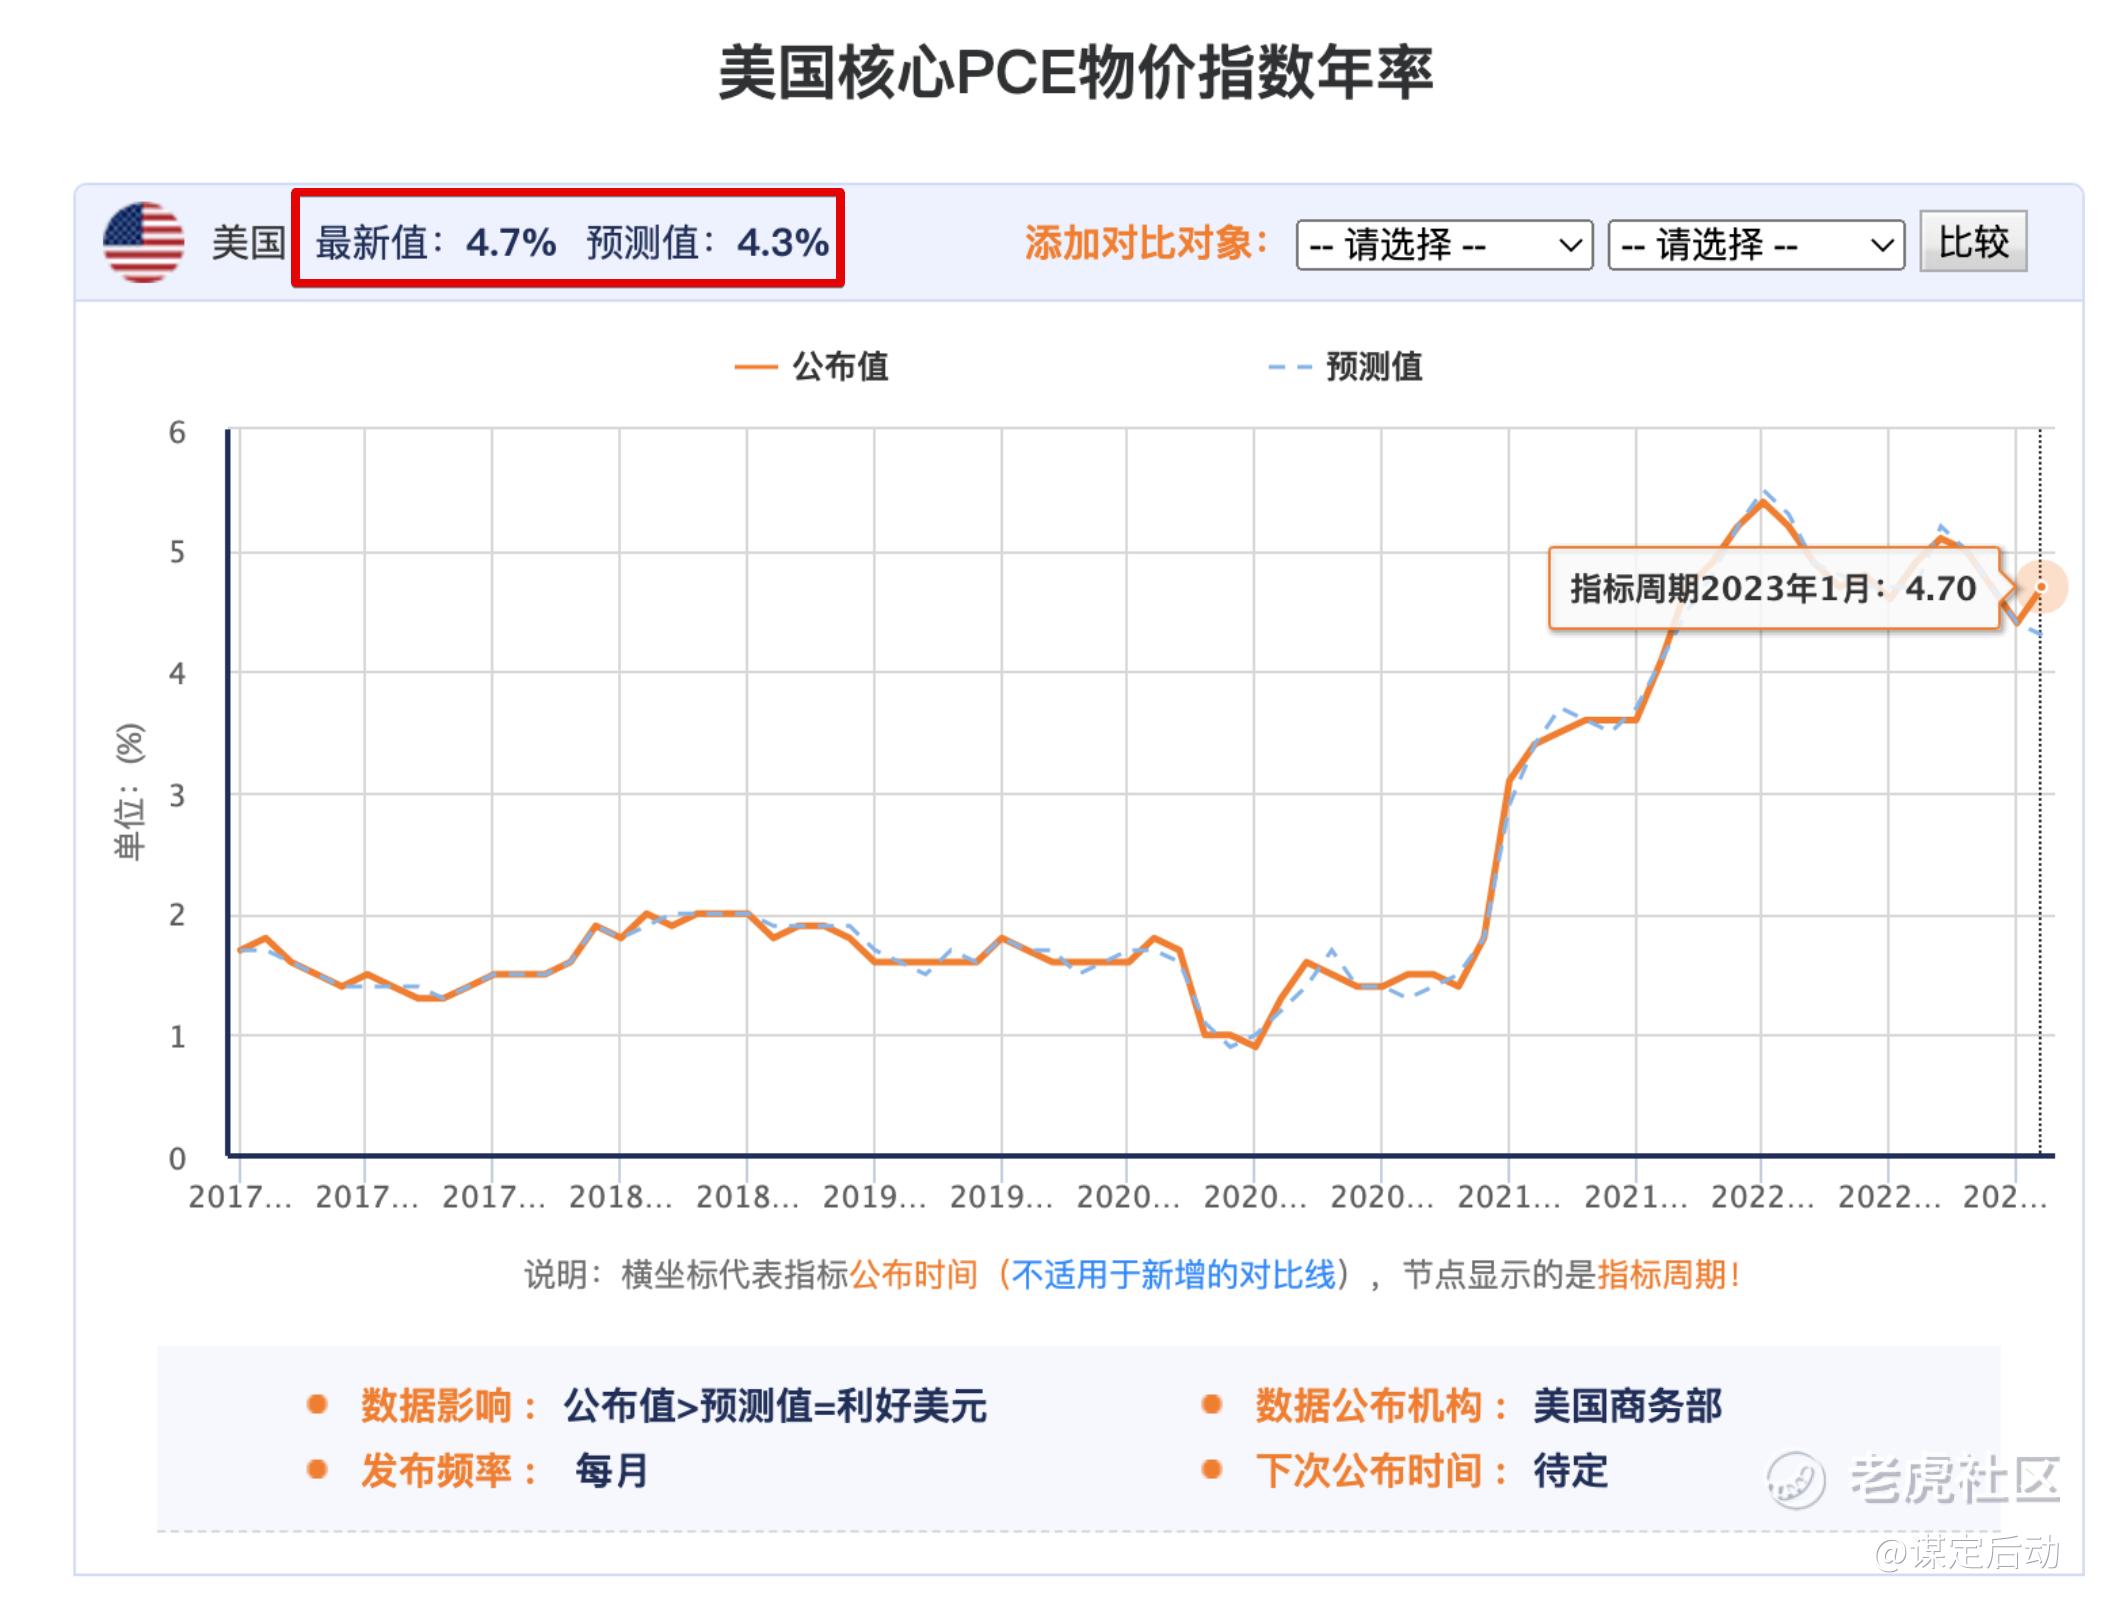Image resolution: width=2102 pixels, height=1602 pixels.
Task: Click the 最新值 4.7% label
Action: [x=435, y=242]
